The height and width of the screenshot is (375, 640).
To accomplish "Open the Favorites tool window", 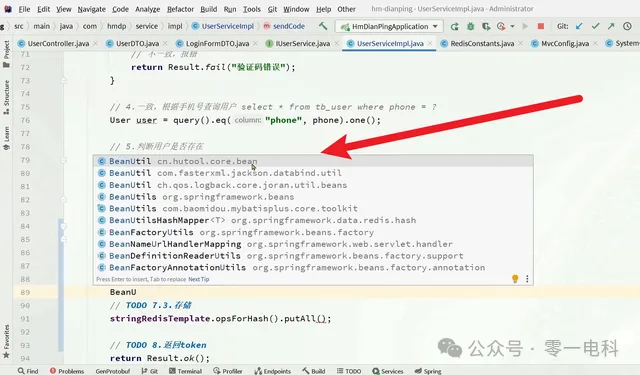I will [x=7, y=342].
